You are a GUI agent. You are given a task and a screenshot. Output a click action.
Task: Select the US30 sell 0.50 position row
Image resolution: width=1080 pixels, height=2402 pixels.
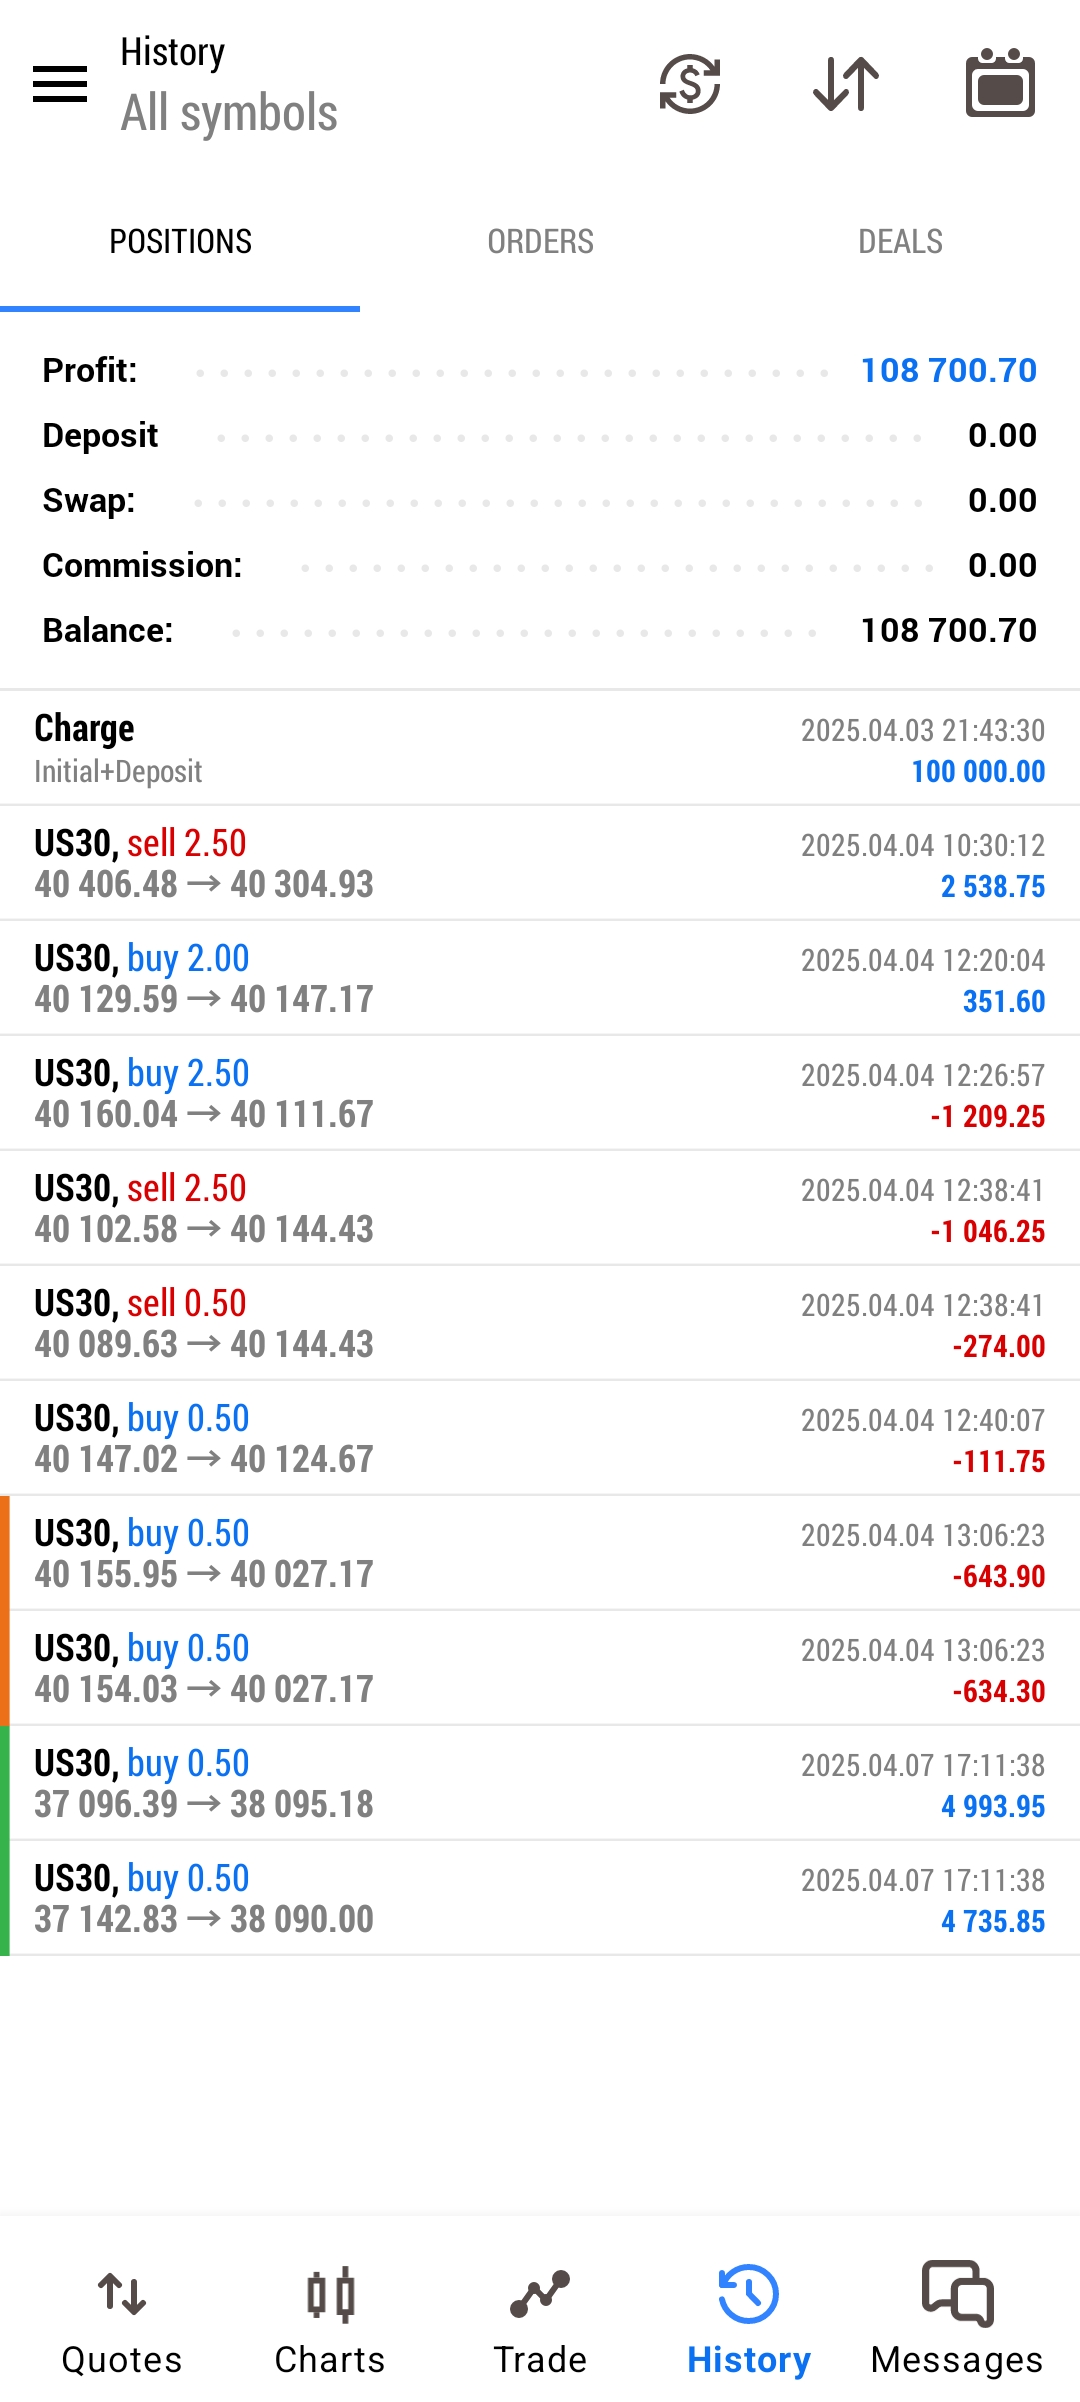click(x=540, y=1323)
